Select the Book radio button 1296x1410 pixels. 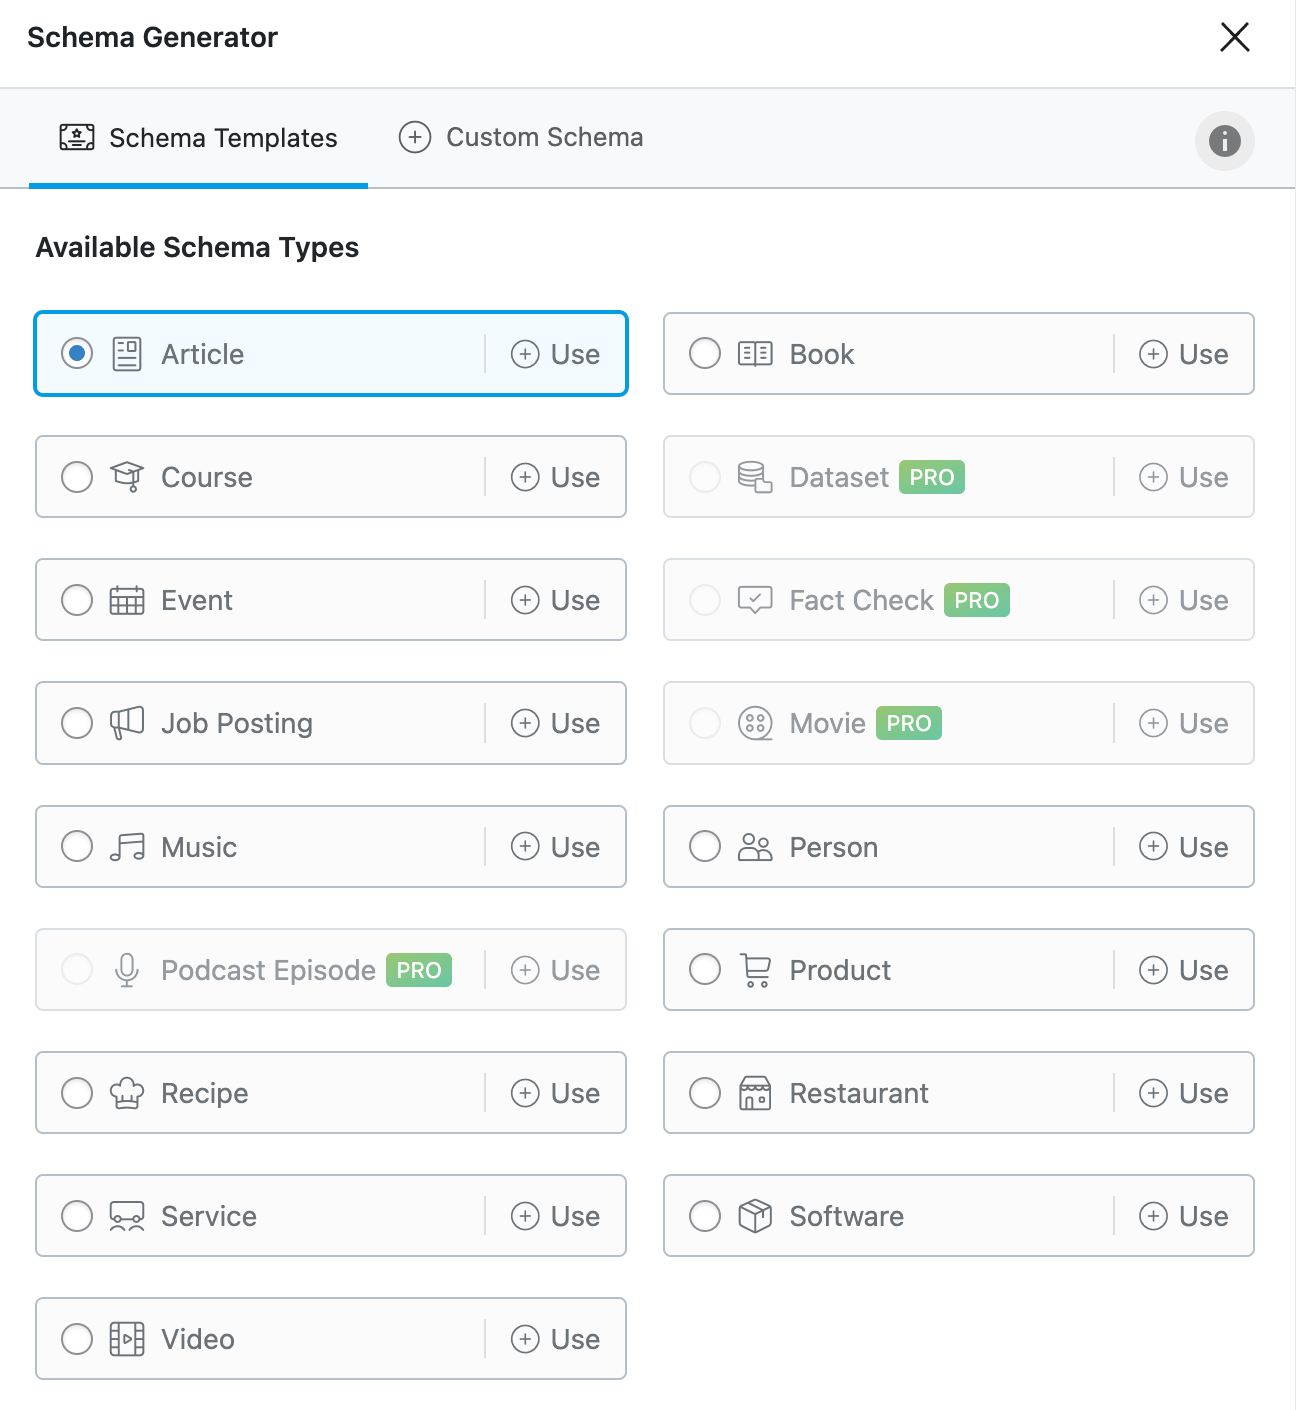(705, 354)
